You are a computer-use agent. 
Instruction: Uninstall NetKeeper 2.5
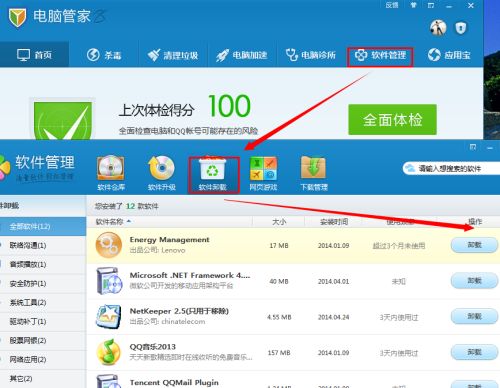(x=474, y=316)
